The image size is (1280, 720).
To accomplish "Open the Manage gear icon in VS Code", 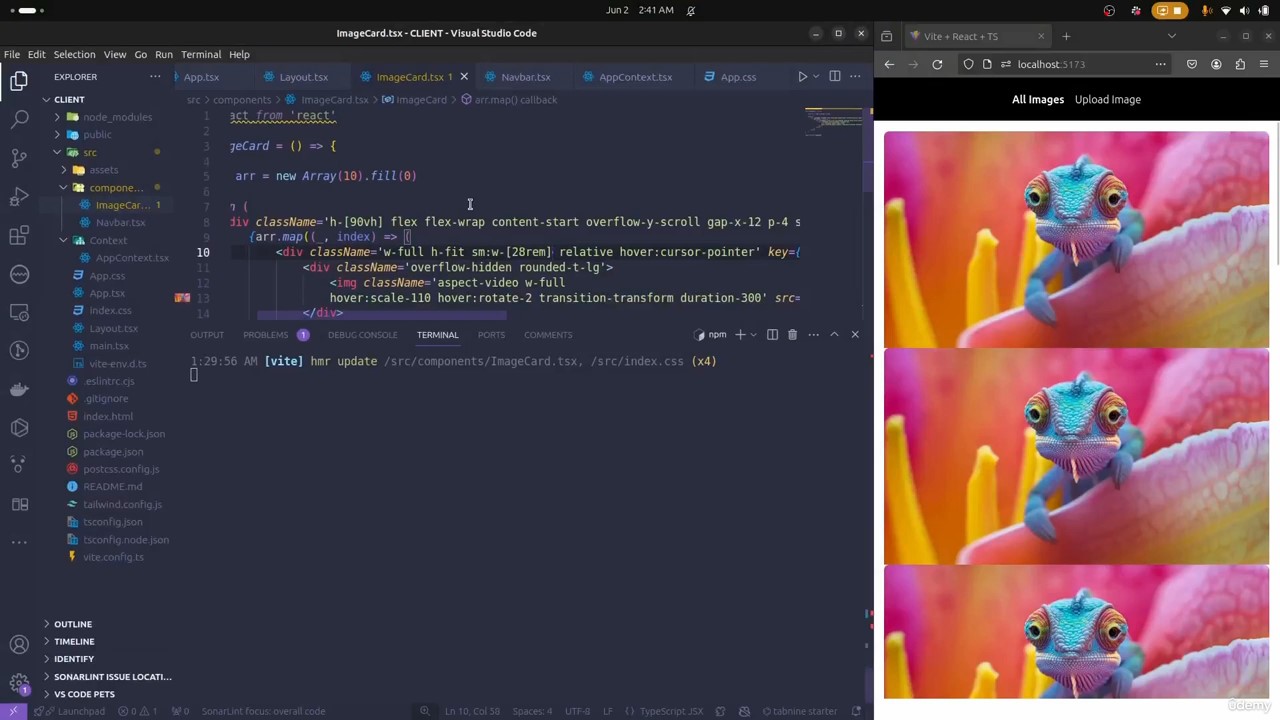I will 19,684.
